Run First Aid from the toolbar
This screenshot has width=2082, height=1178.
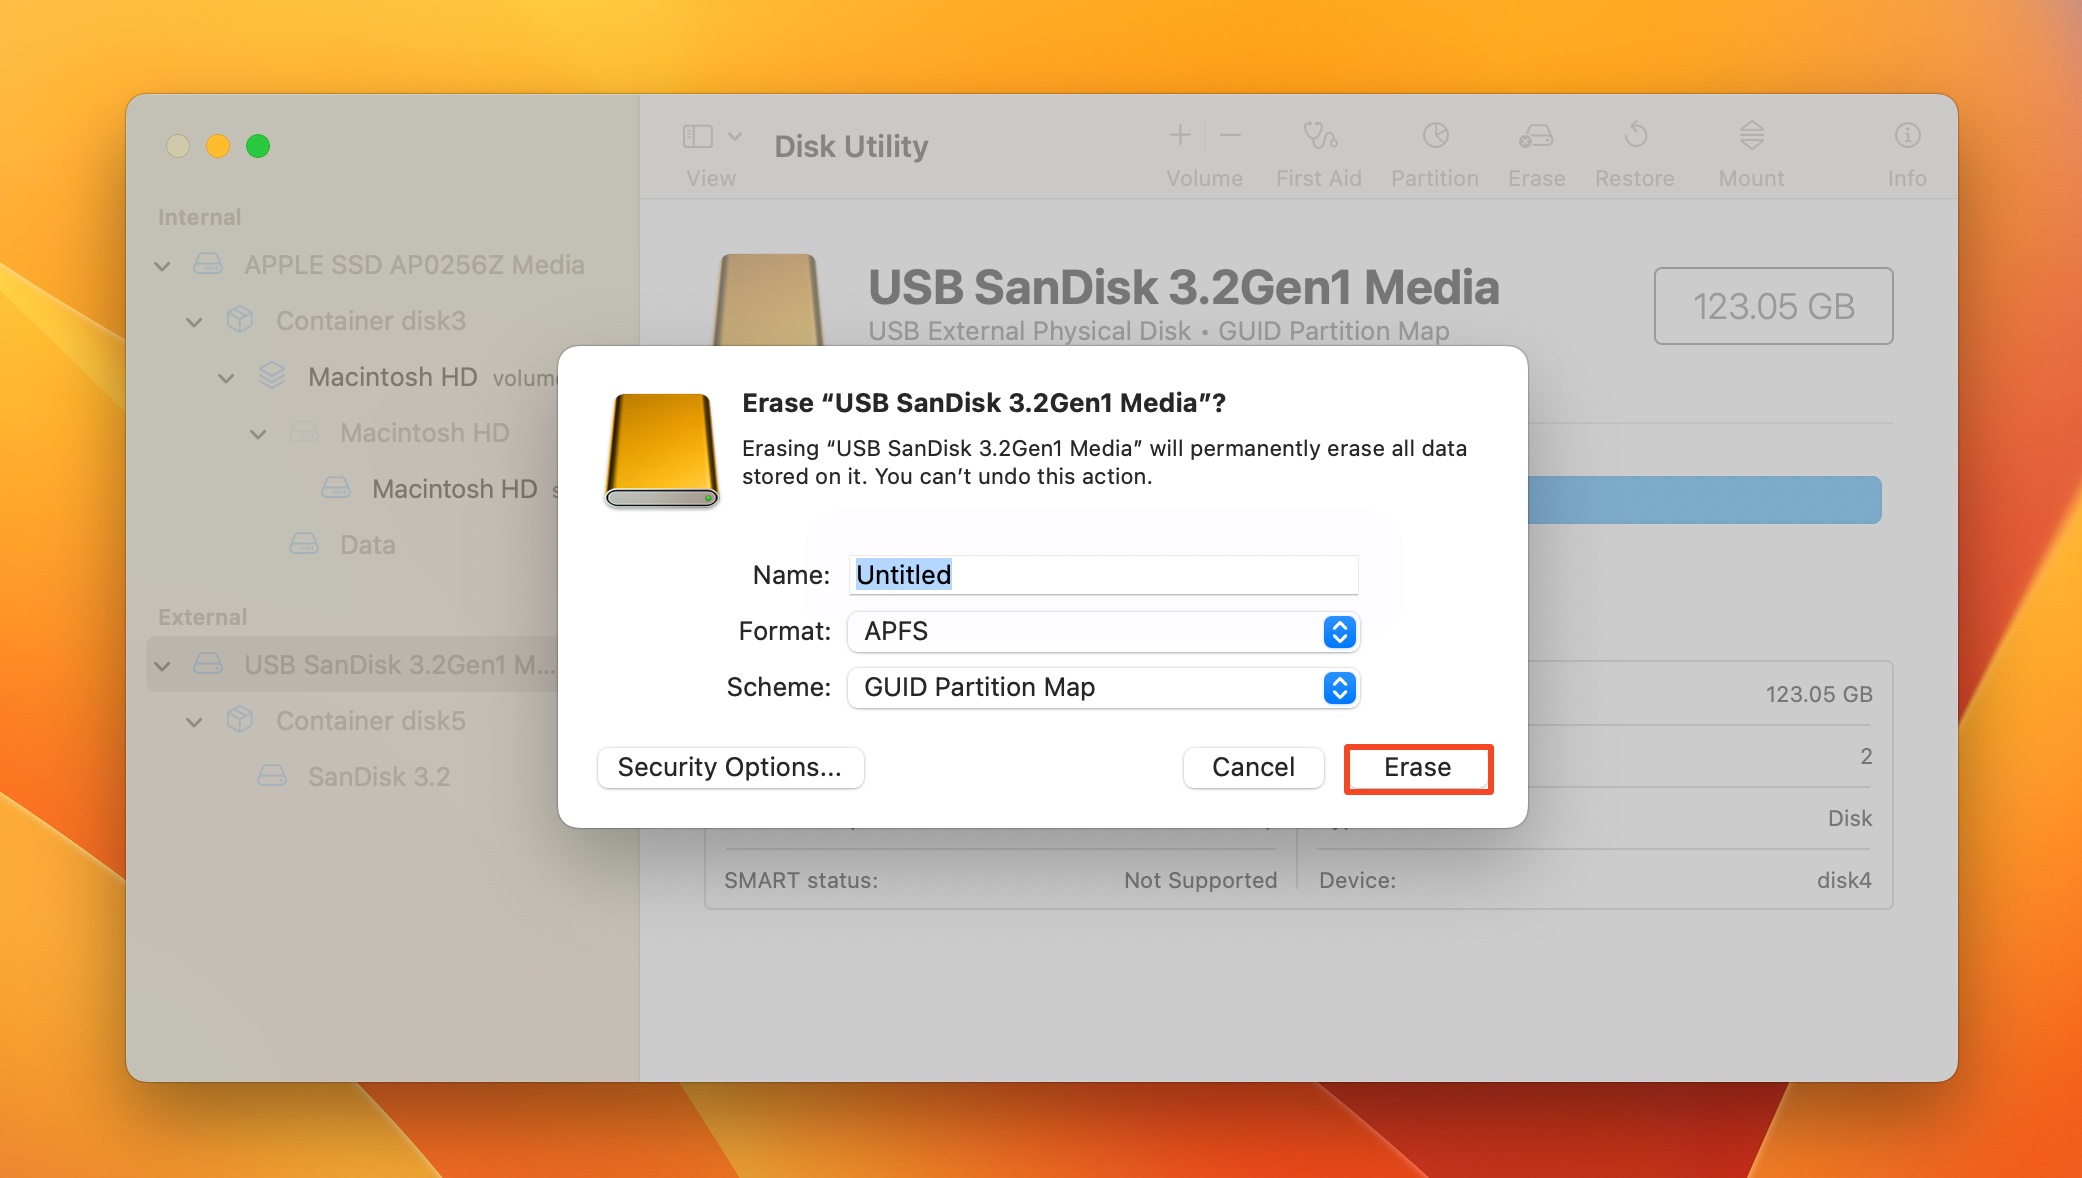(1319, 135)
